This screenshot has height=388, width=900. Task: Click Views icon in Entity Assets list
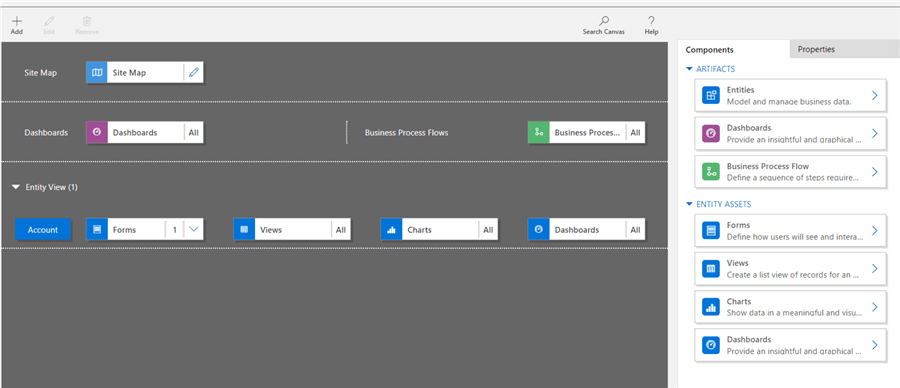click(x=711, y=269)
